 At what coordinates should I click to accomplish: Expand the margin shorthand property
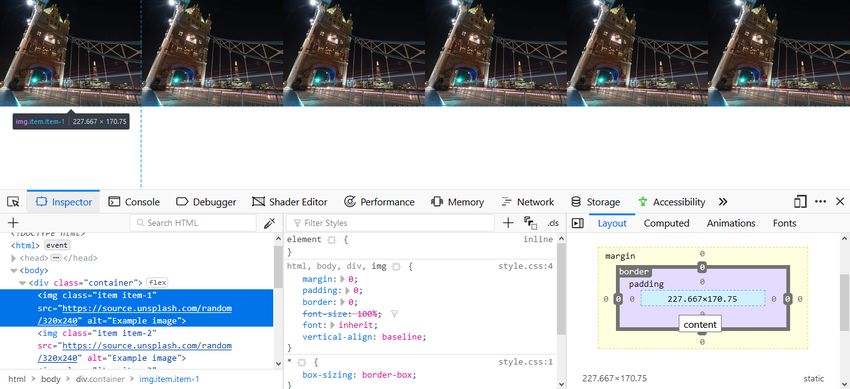[343, 279]
